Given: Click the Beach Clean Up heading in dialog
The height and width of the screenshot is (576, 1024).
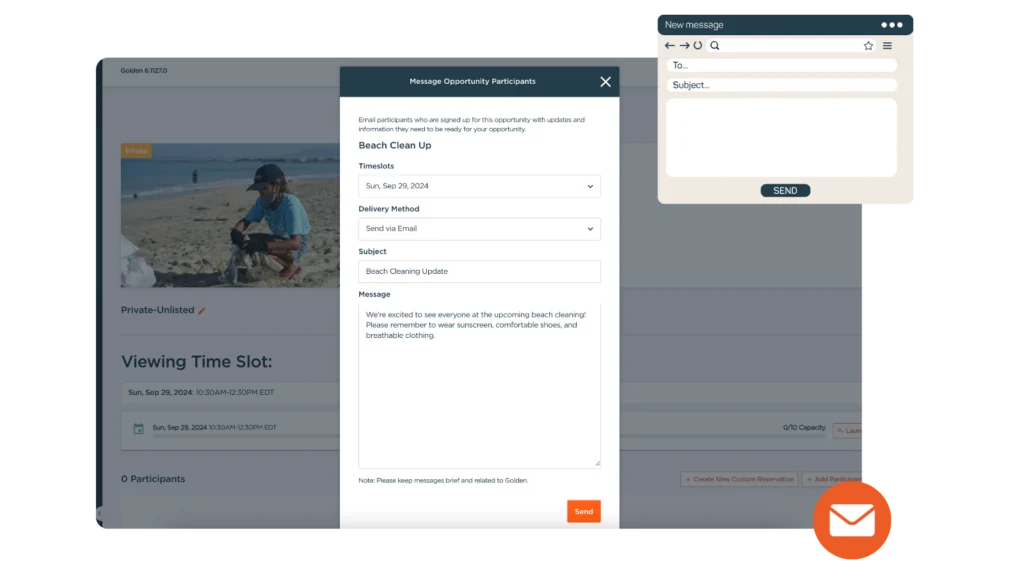Looking at the screenshot, I should [394, 146].
